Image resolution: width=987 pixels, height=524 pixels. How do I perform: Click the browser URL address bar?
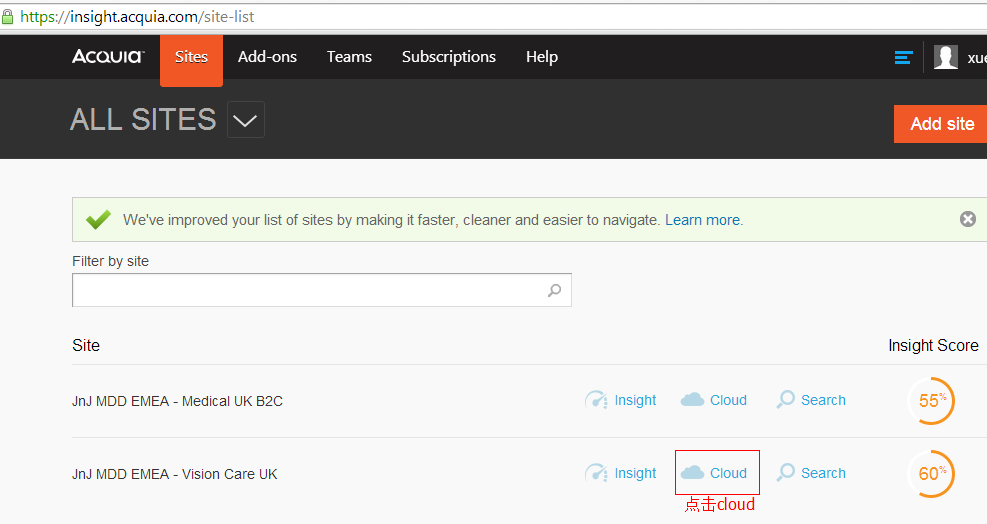[x=494, y=17]
